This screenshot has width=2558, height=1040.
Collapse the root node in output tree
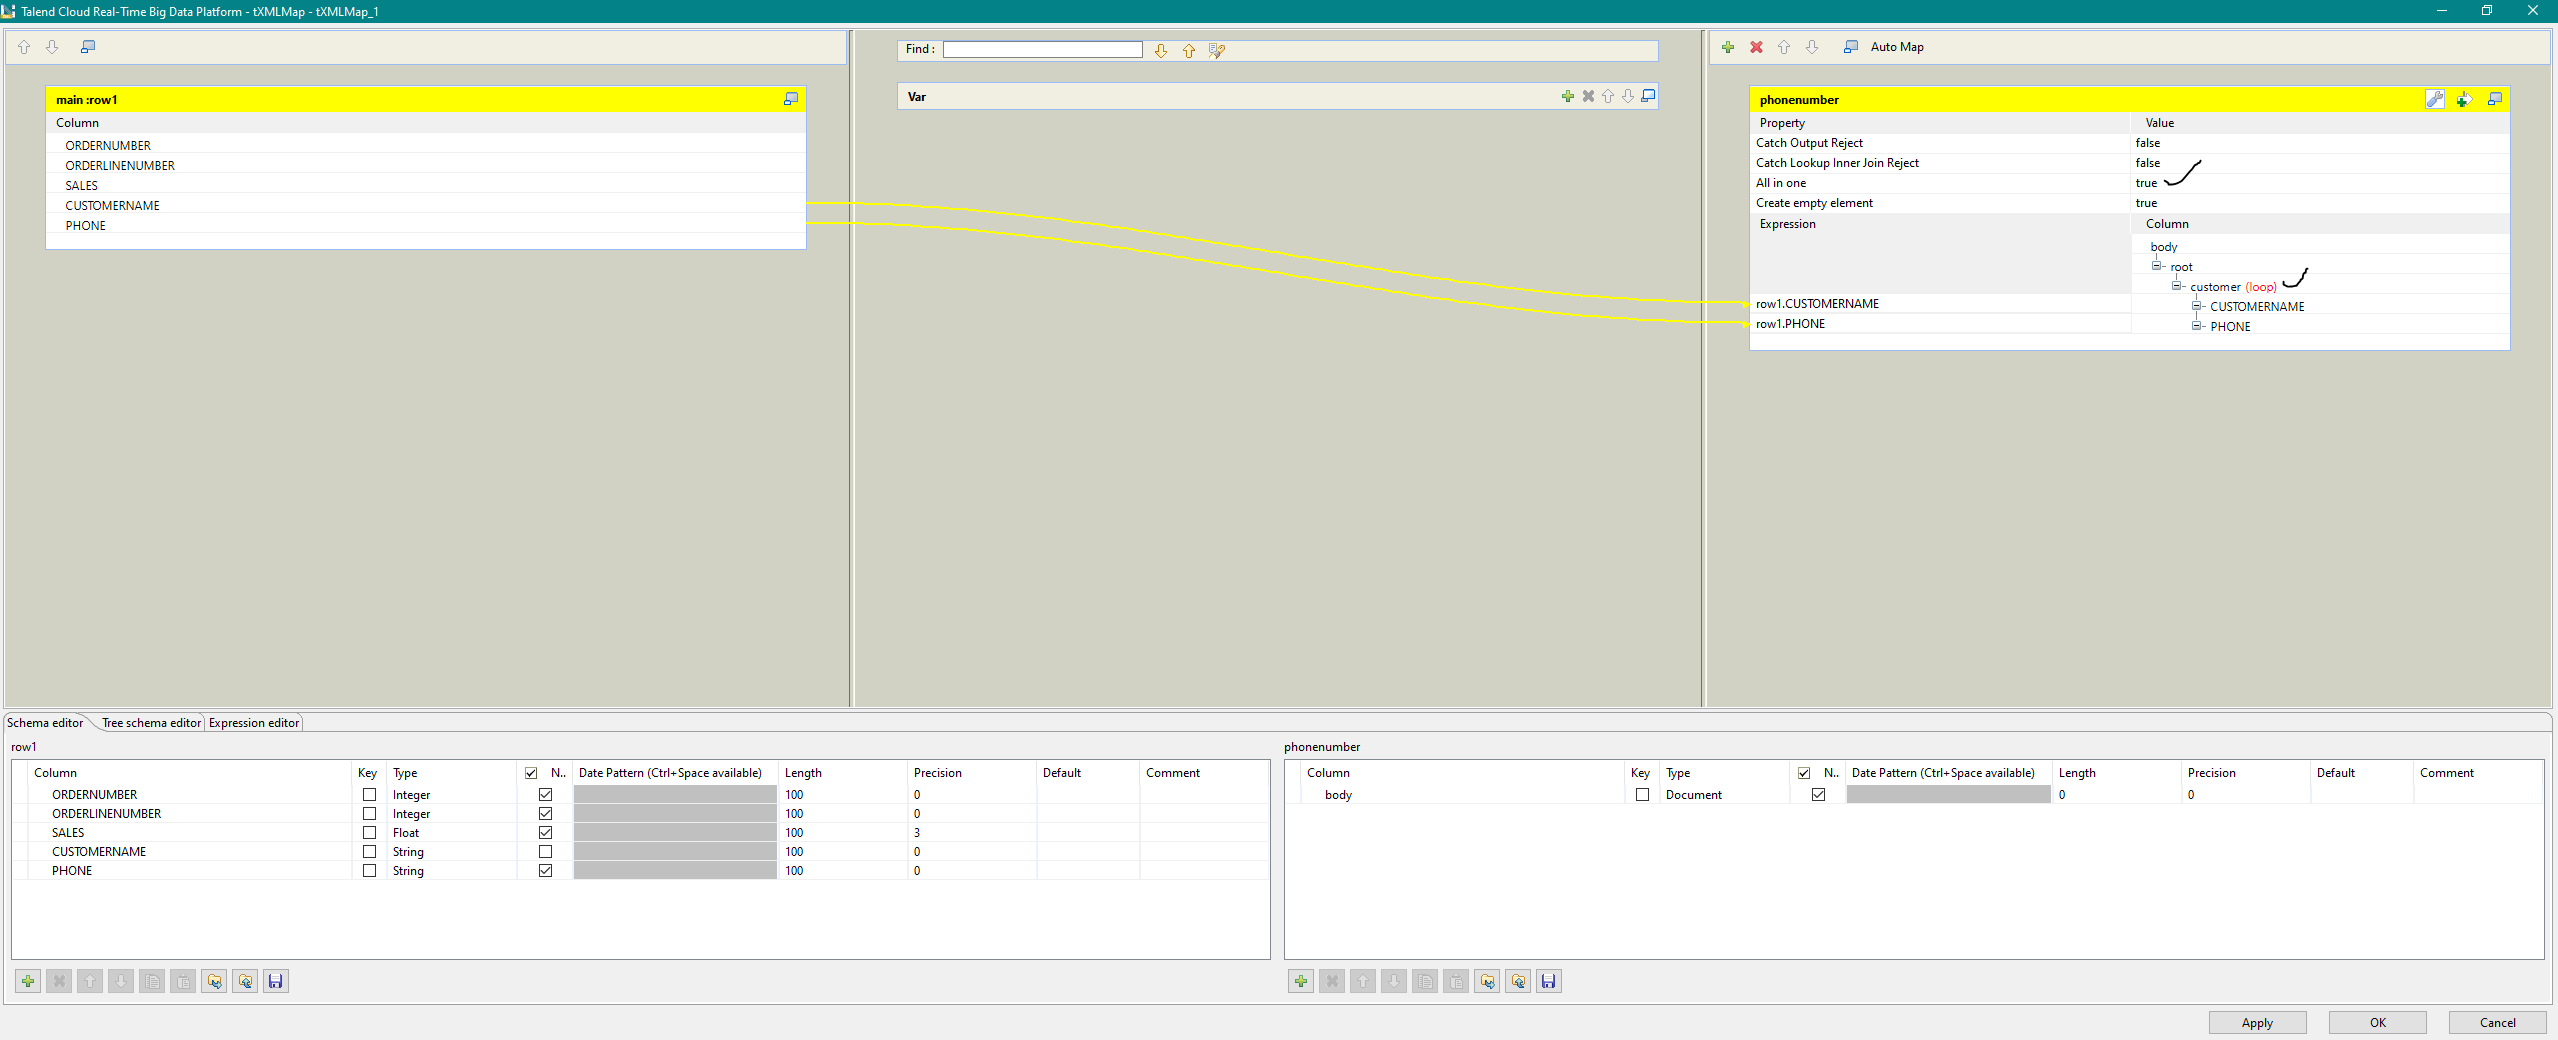(x=2156, y=266)
